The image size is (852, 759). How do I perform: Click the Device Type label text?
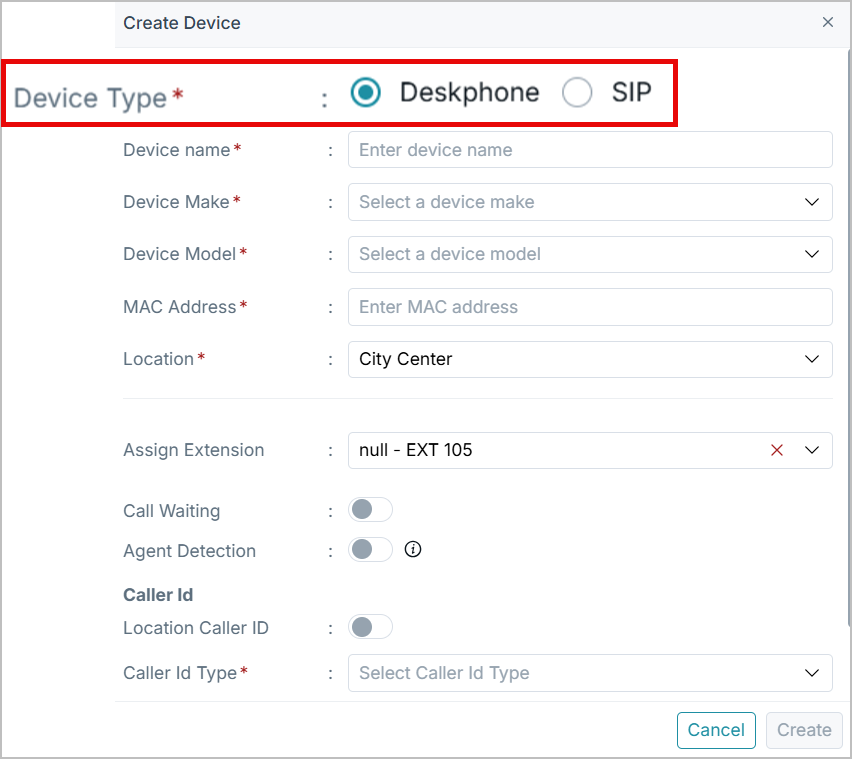click(x=90, y=98)
